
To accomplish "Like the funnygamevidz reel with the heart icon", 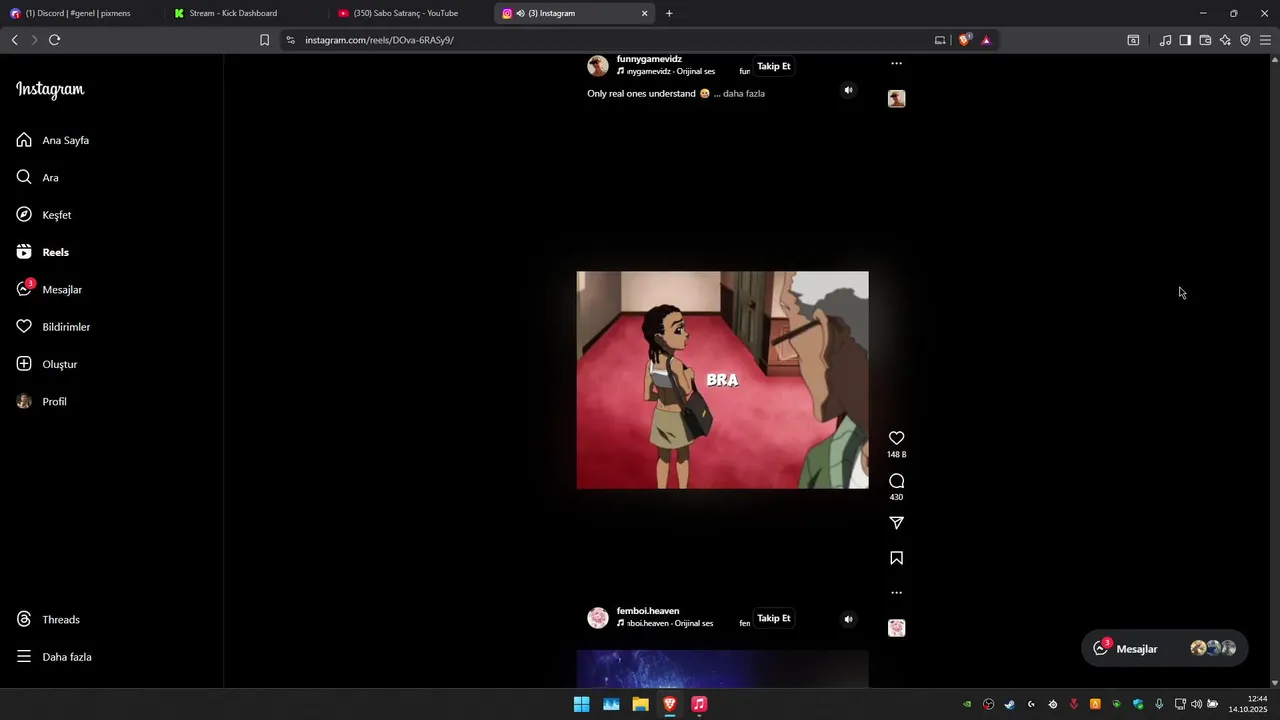I will [x=896, y=438].
